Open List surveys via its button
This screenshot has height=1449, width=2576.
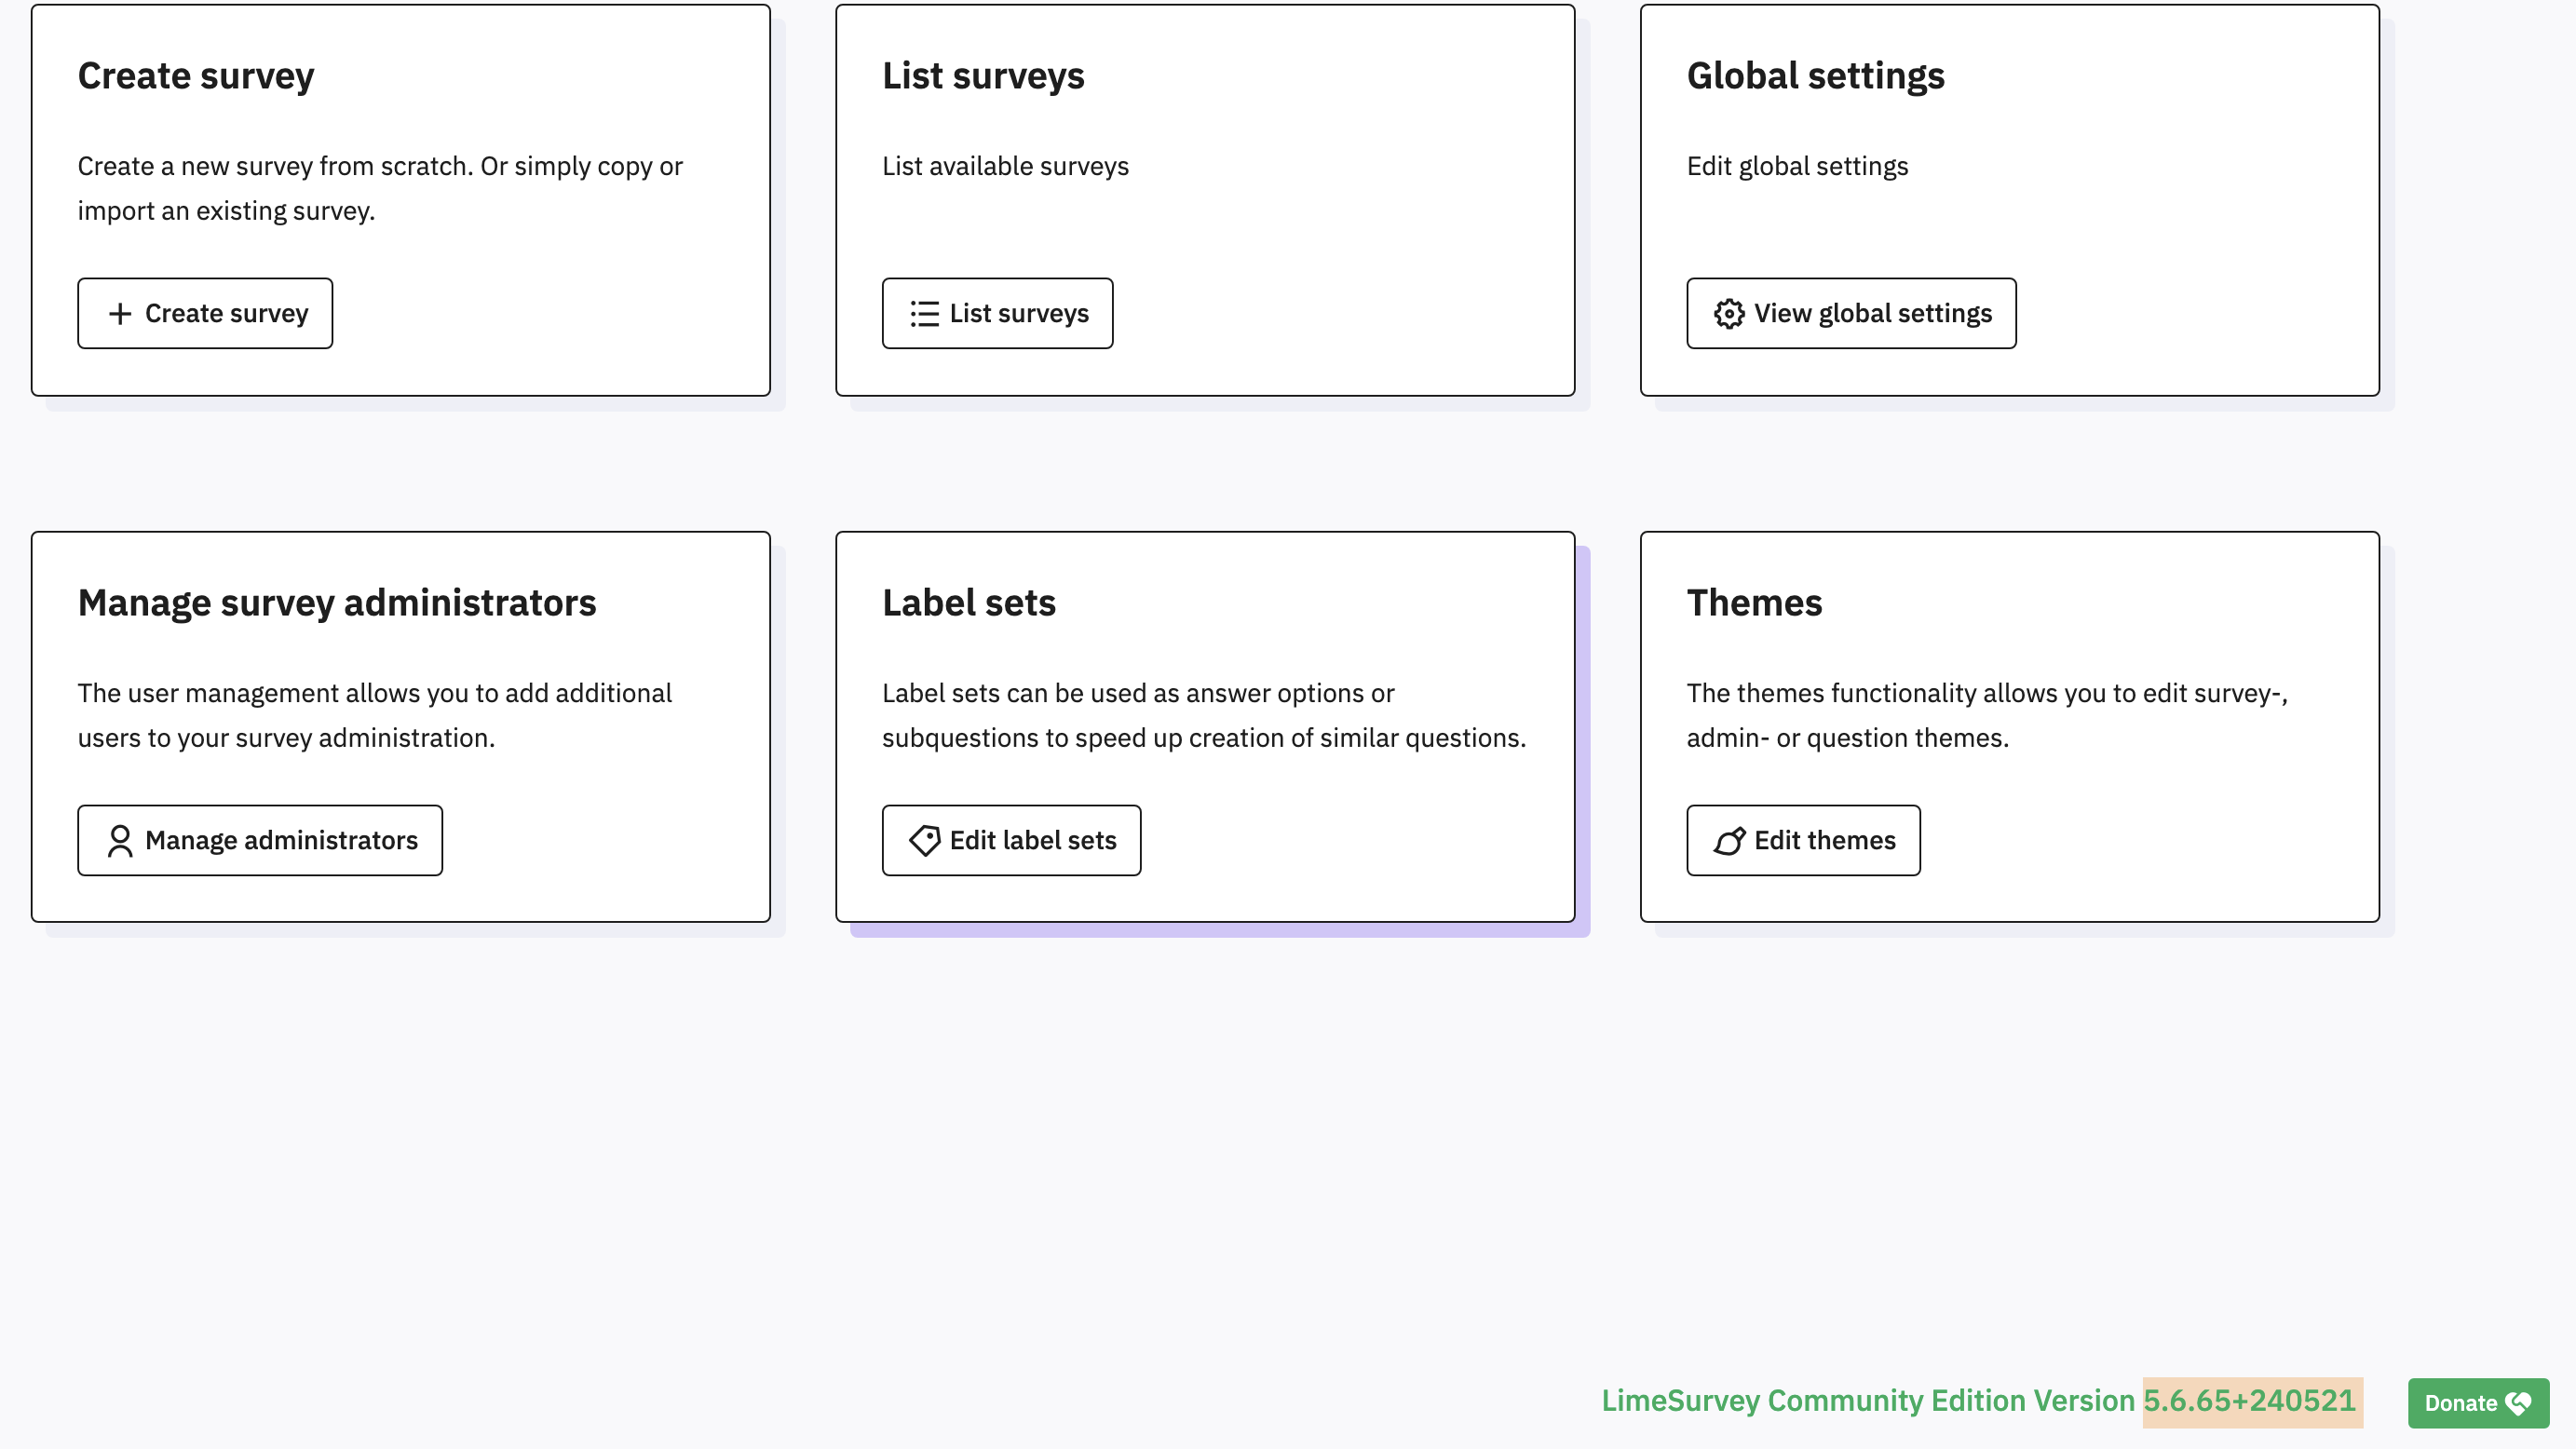[997, 314]
